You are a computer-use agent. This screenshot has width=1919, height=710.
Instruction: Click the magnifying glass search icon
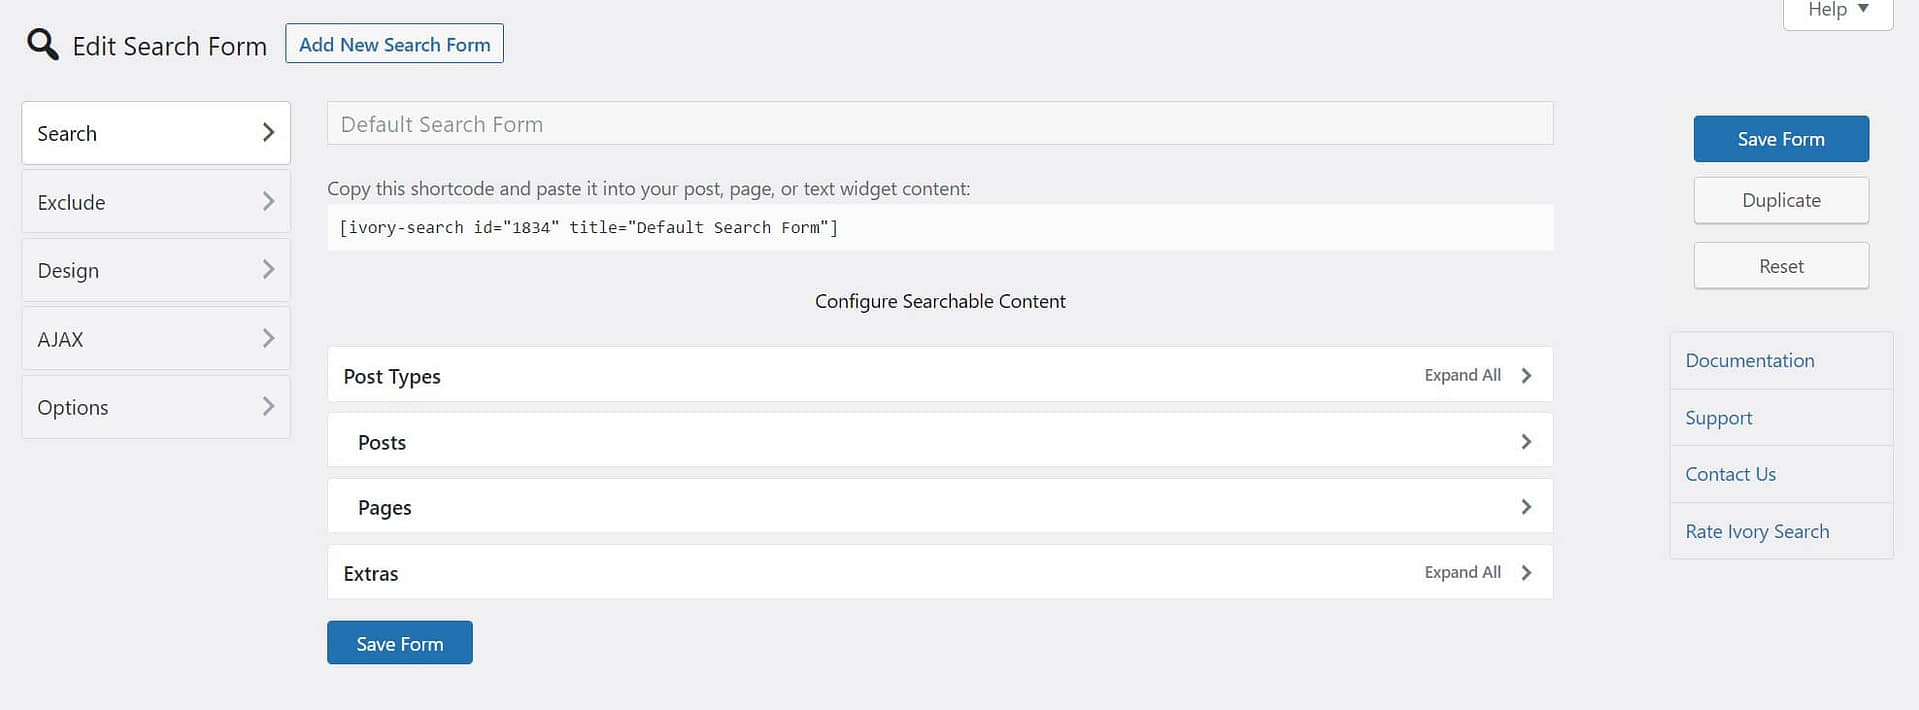42,44
